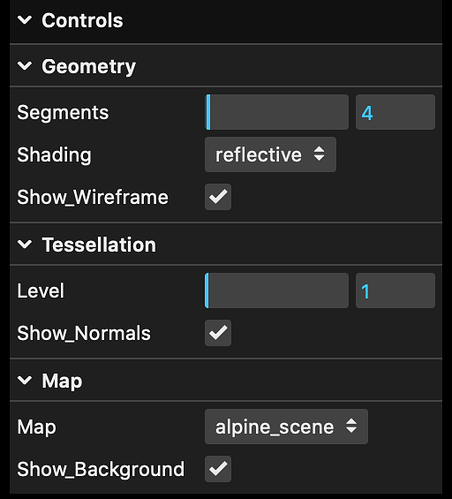
Task: Click the Segments value field showing 4
Action: point(395,112)
